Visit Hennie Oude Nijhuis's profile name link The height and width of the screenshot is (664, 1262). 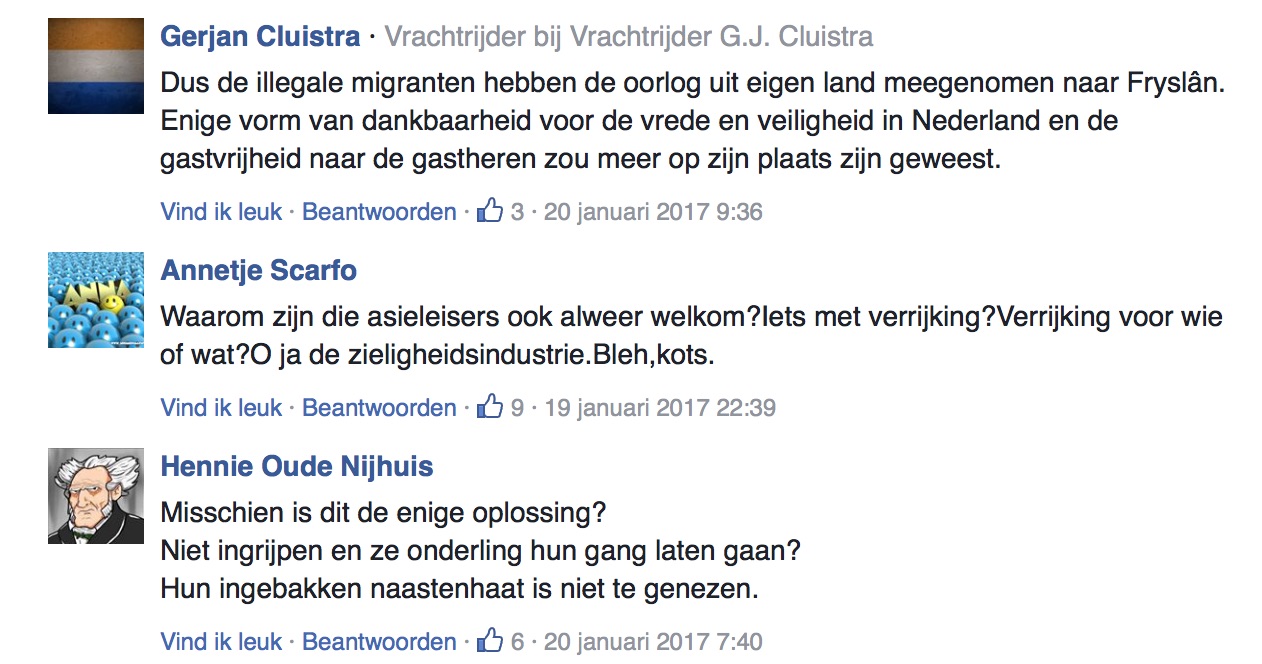(x=297, y=466)
